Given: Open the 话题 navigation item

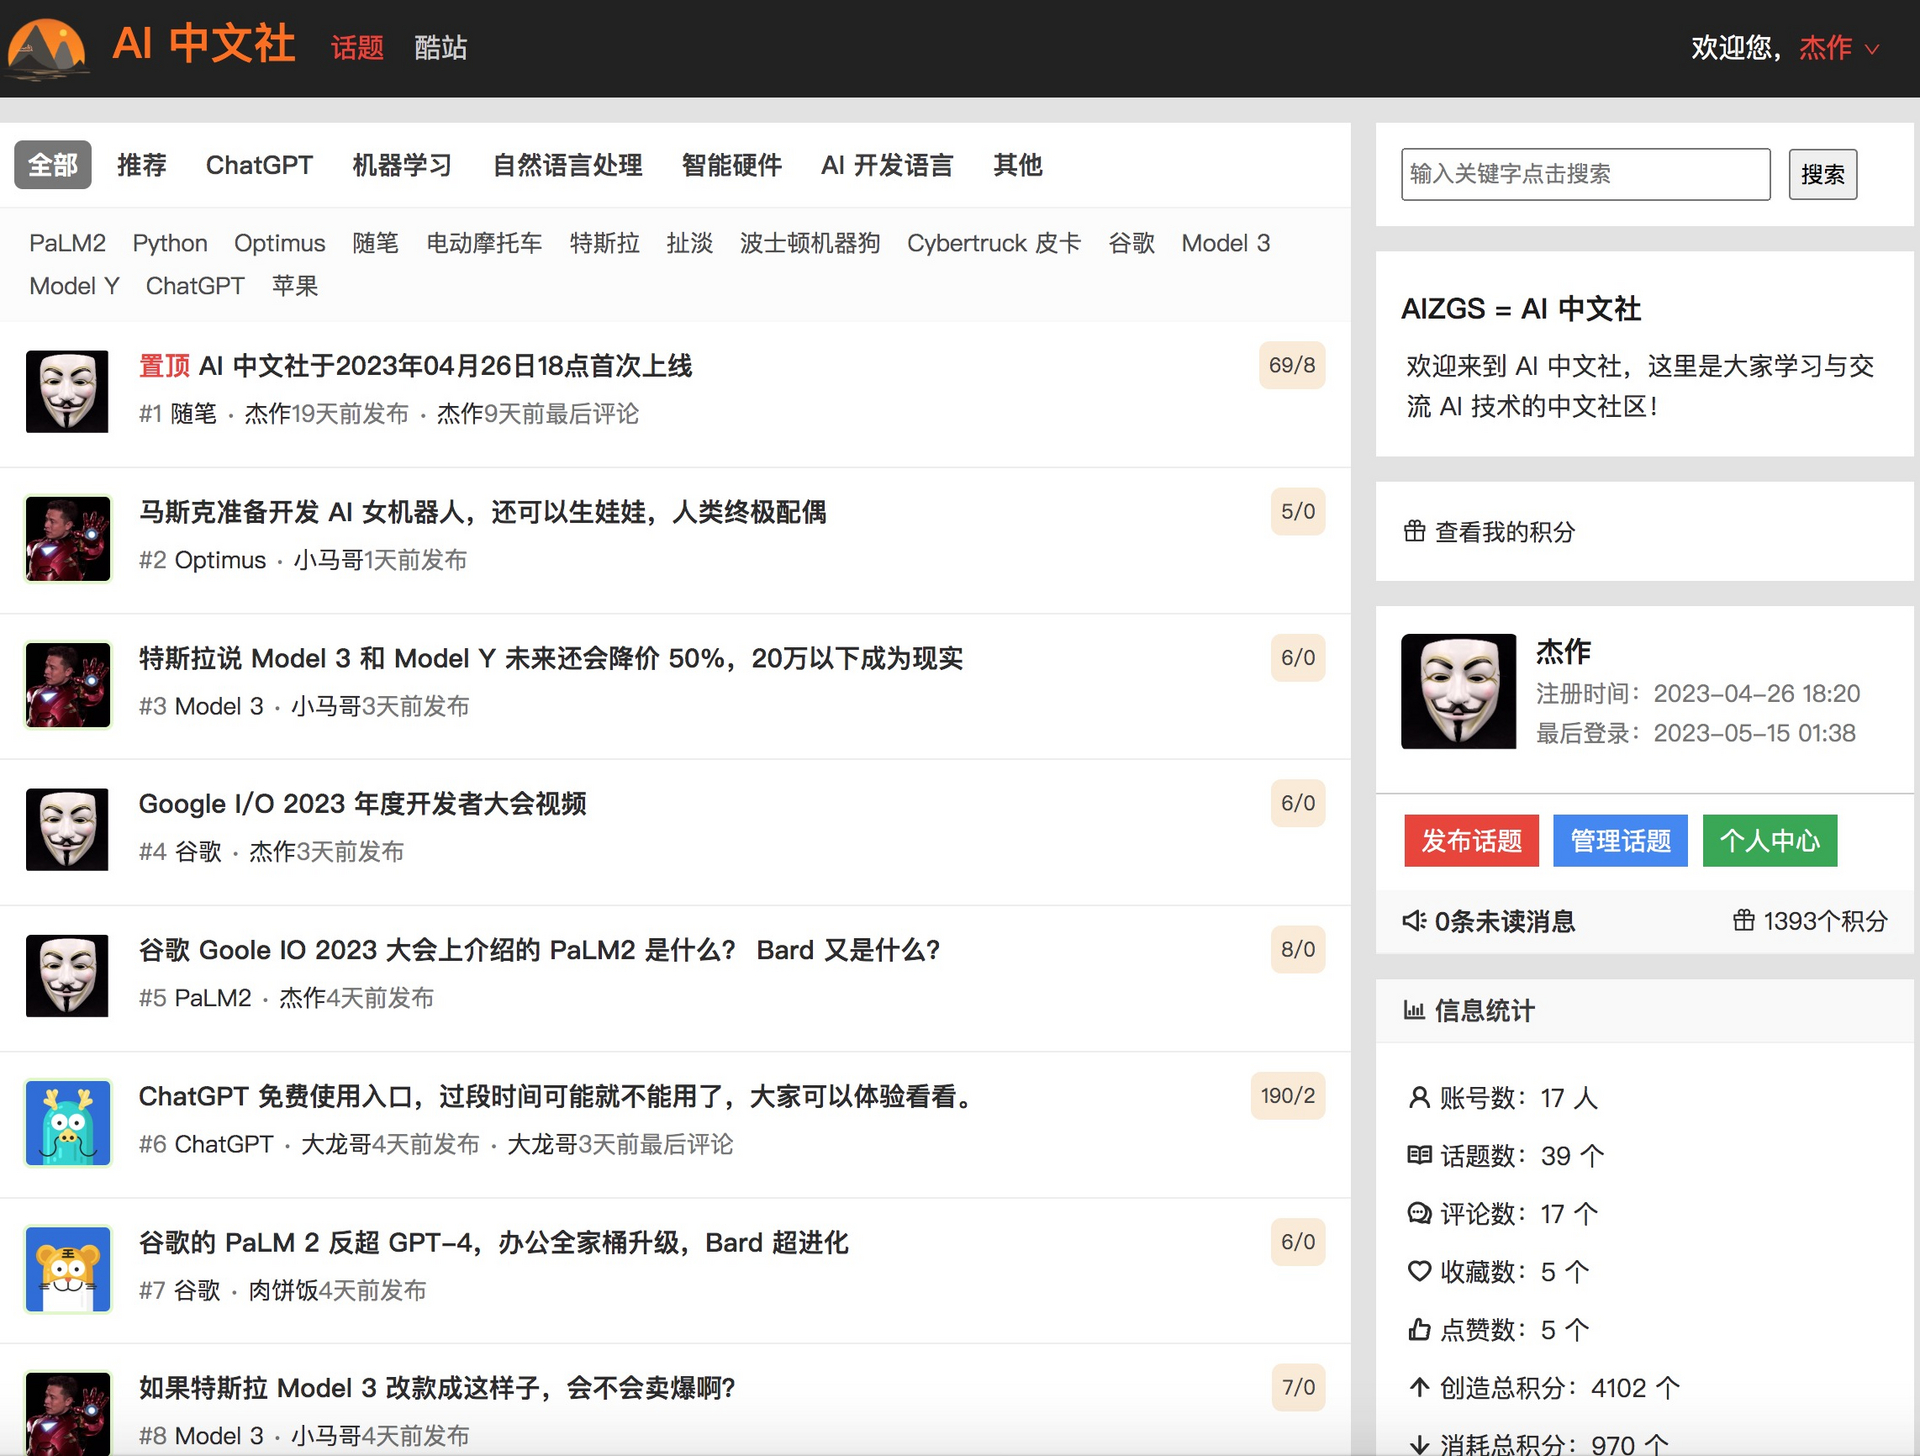Looking at the screenshot, I should pos(357,47).
